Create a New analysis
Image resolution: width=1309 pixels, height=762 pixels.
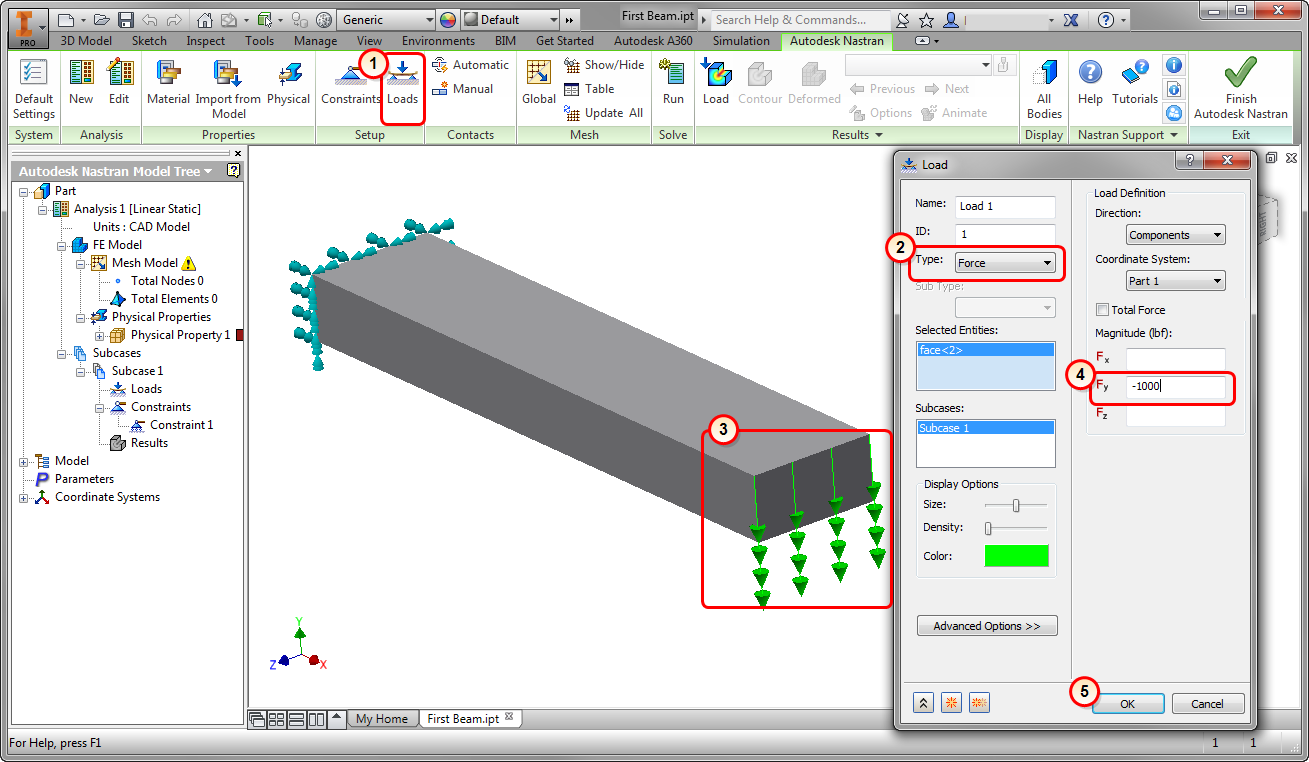pyautogui.click(x=81, y=82)
